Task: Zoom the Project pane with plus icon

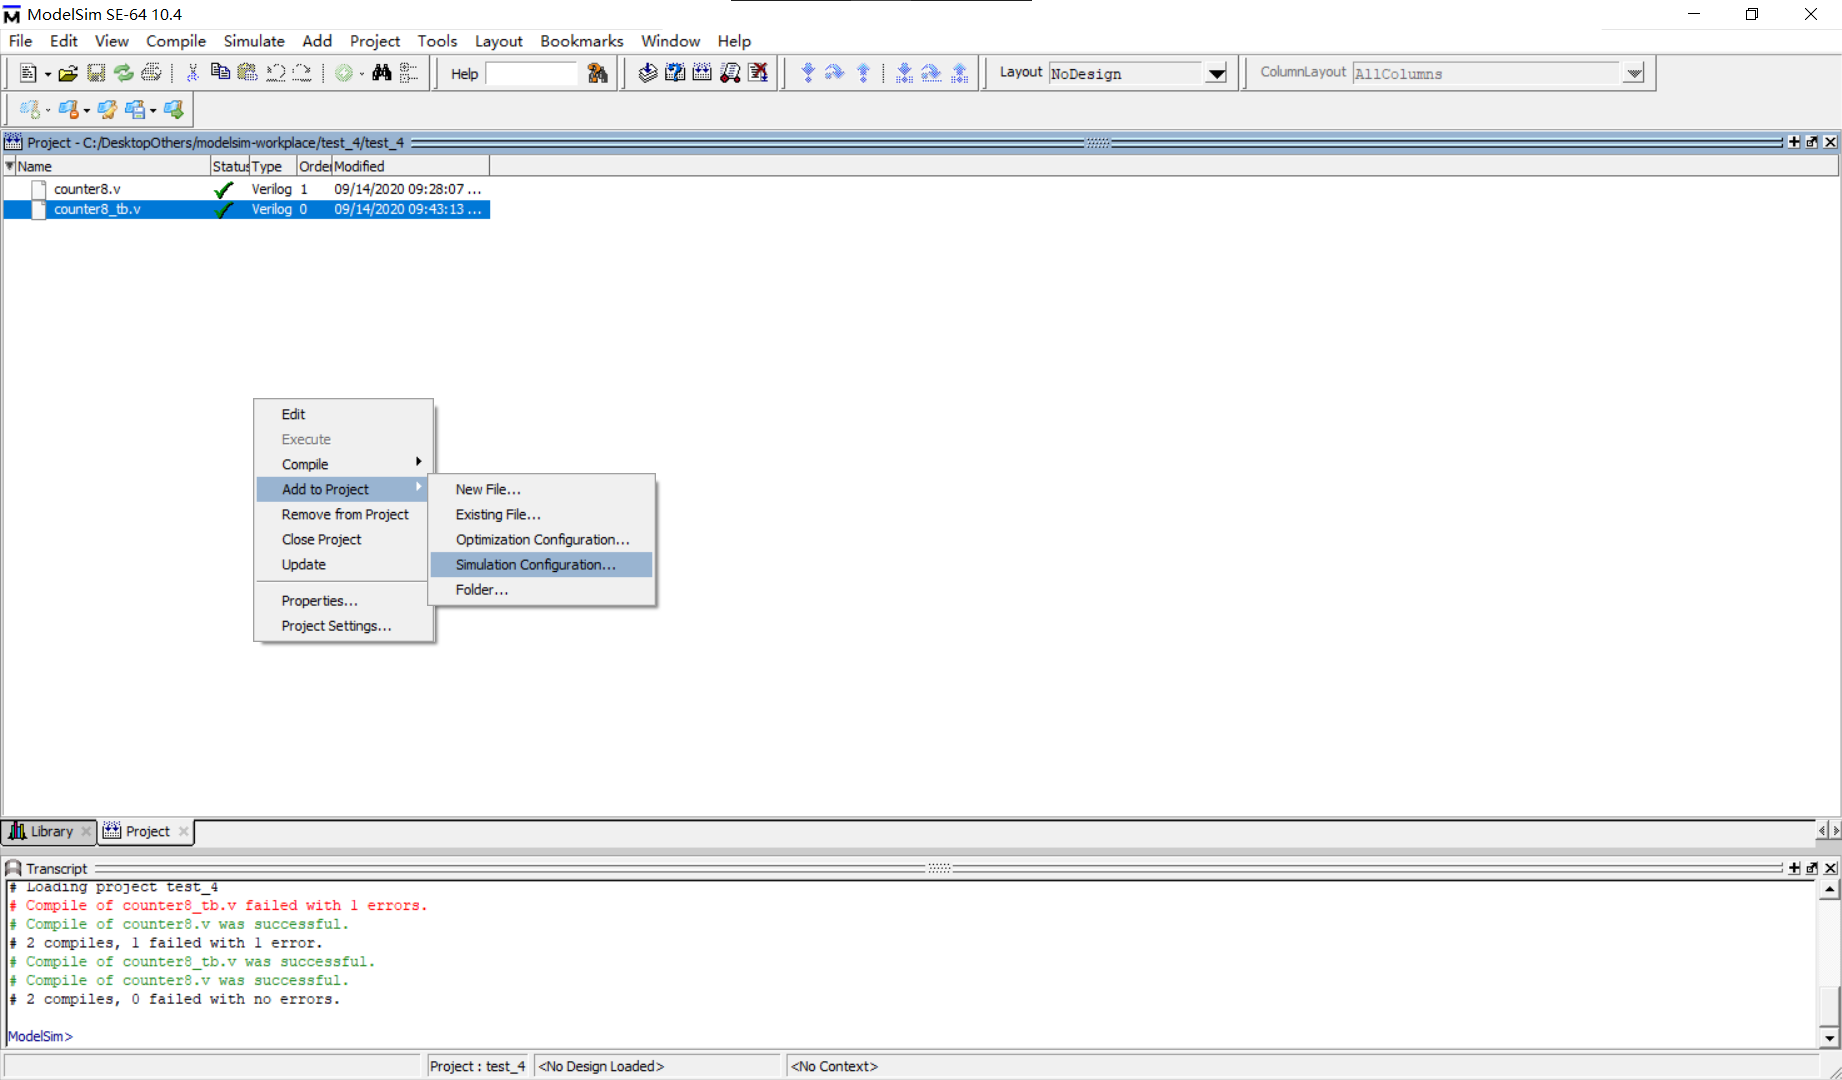Action: click(x=1794, y=142)
